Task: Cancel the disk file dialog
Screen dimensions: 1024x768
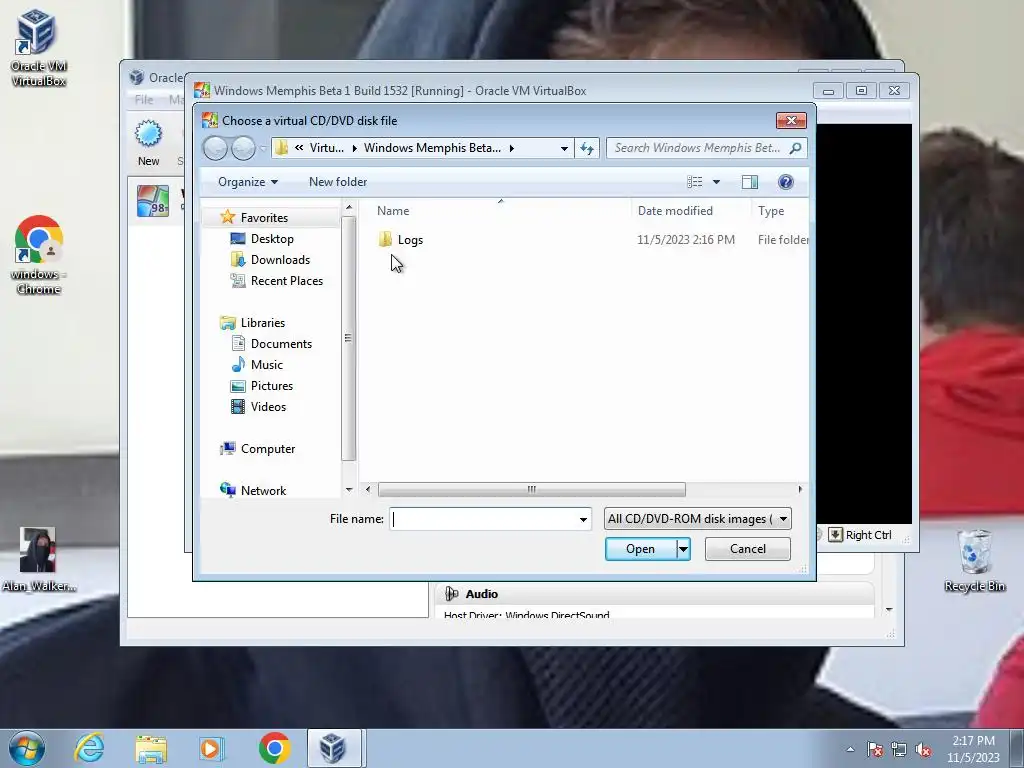Action: pos(748,549)
